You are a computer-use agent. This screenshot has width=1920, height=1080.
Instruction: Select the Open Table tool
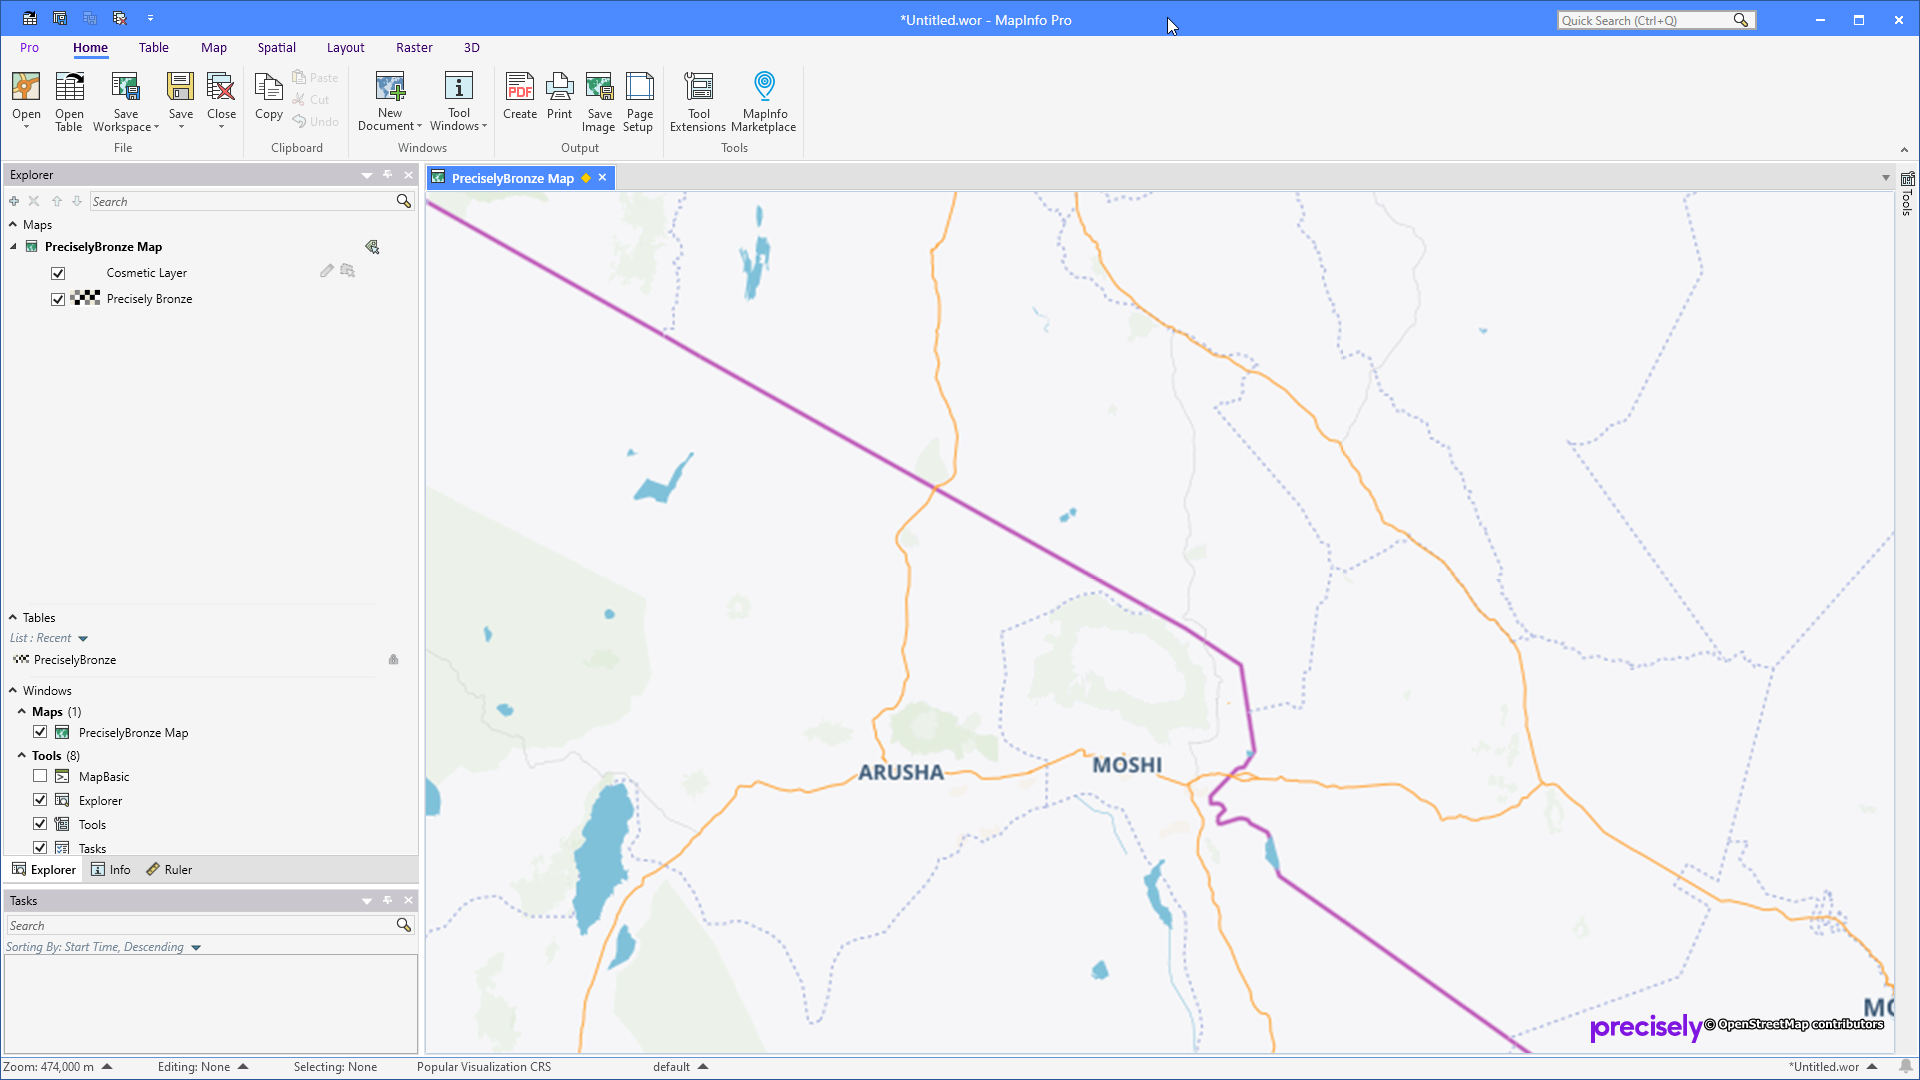click(x=69, y=100)
